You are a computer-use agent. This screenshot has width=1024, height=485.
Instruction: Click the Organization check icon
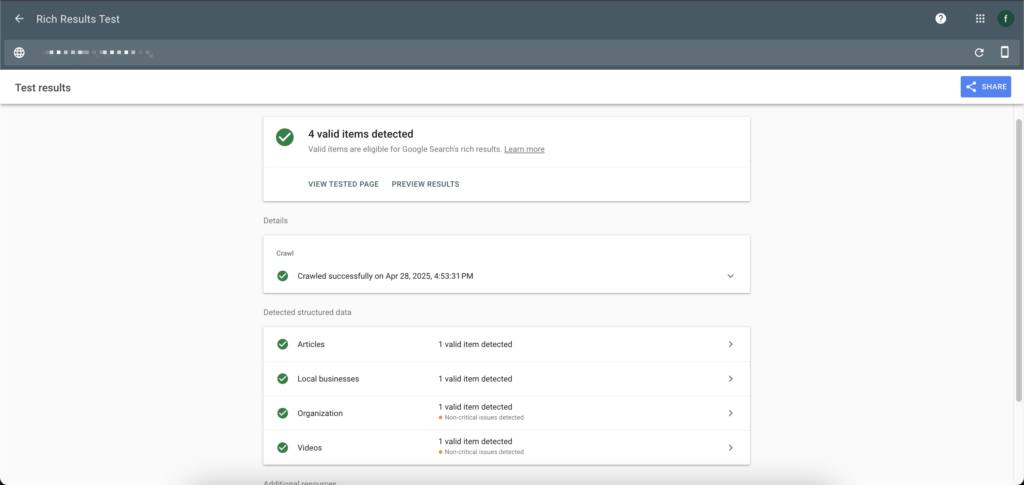point(283,413)
